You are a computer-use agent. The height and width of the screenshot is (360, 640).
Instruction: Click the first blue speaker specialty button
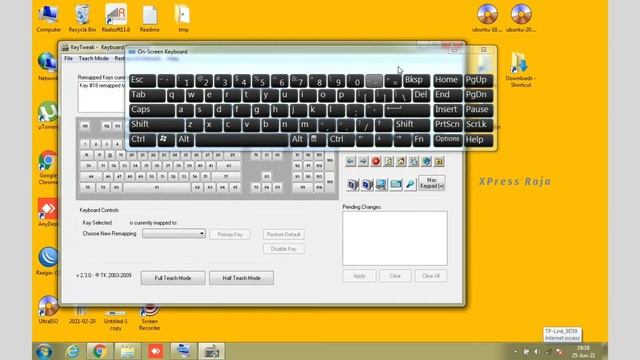[352, 184]
